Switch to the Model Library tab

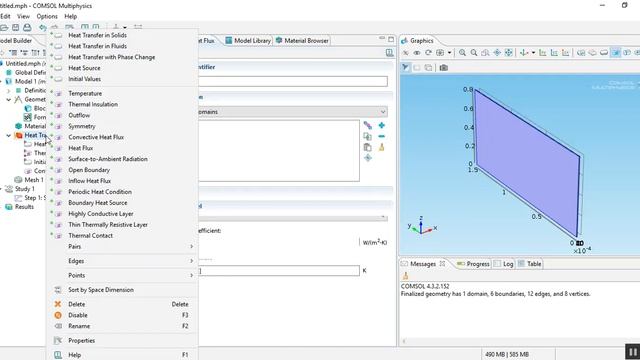[x=248, y=41]
